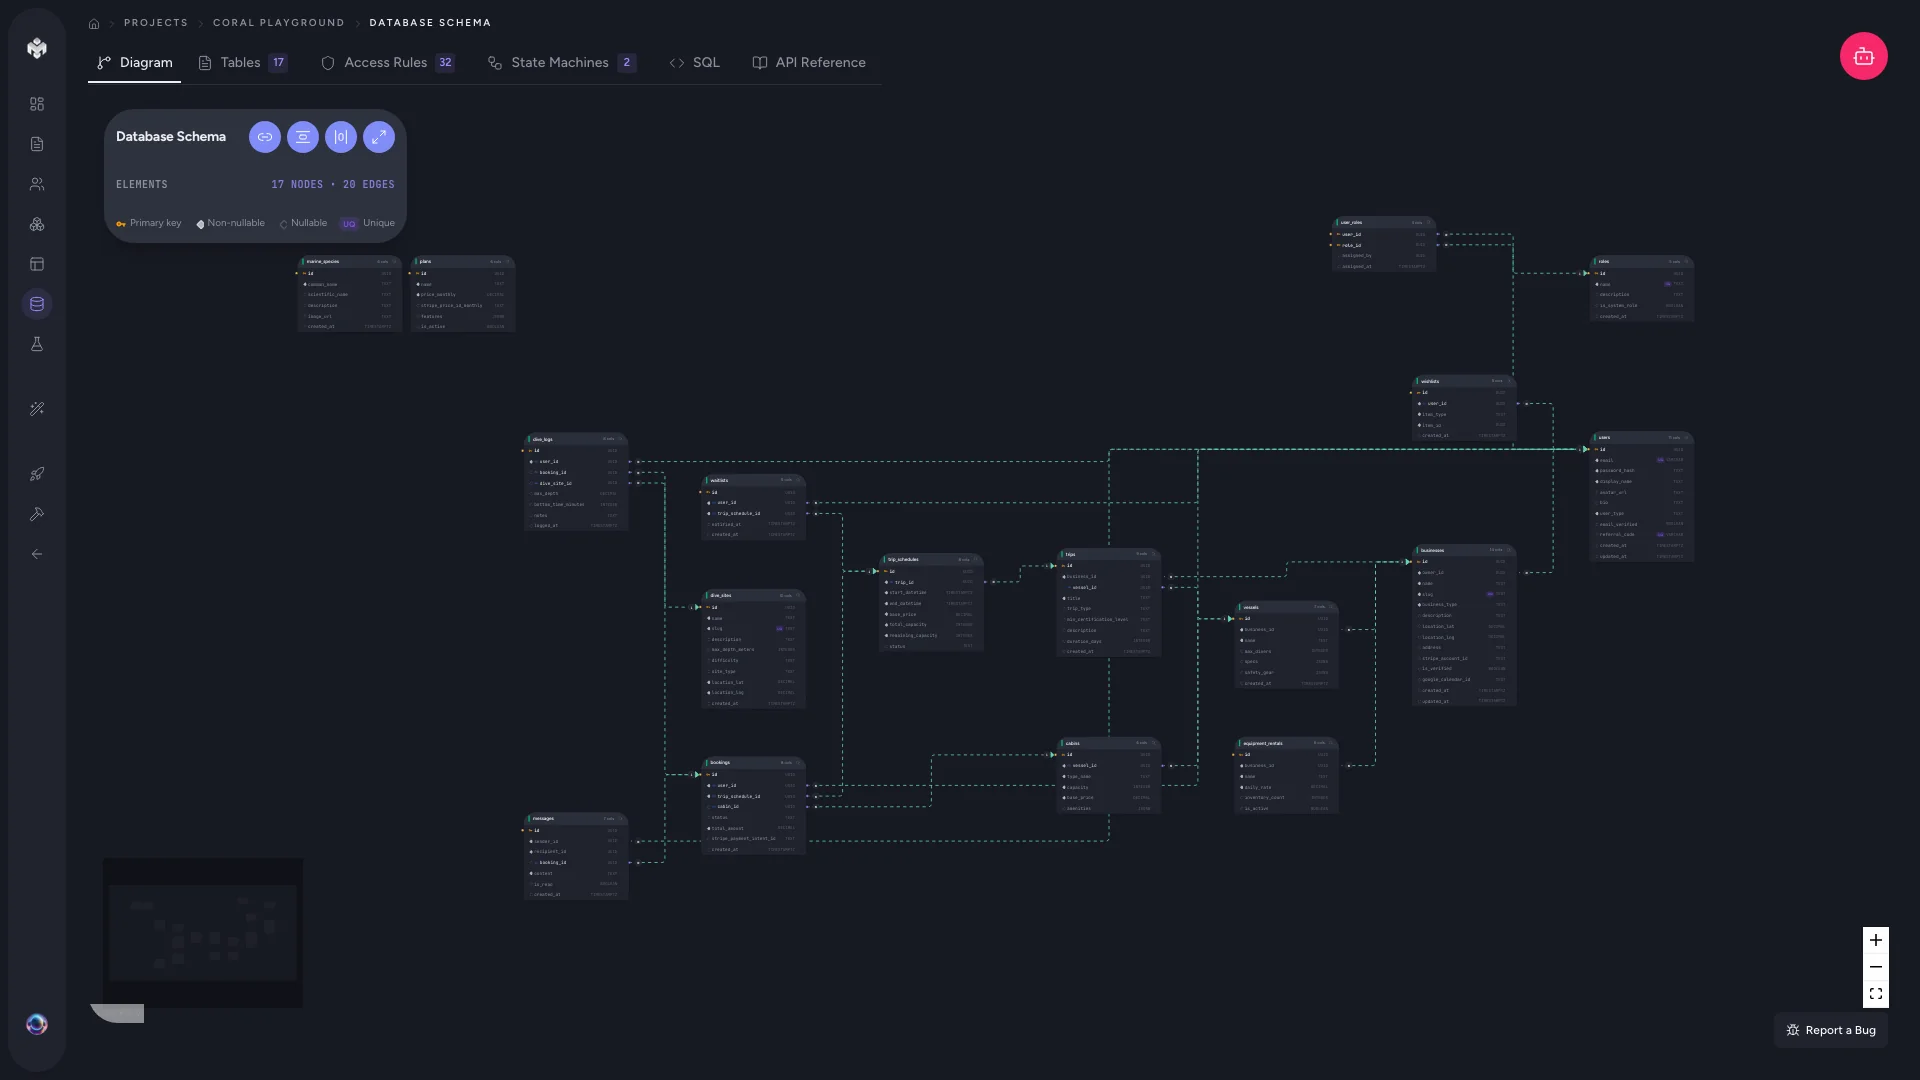Screen dimensions: 1920x1080
Task: Select the dive_logs table header
Action: [x=576, y=439]
